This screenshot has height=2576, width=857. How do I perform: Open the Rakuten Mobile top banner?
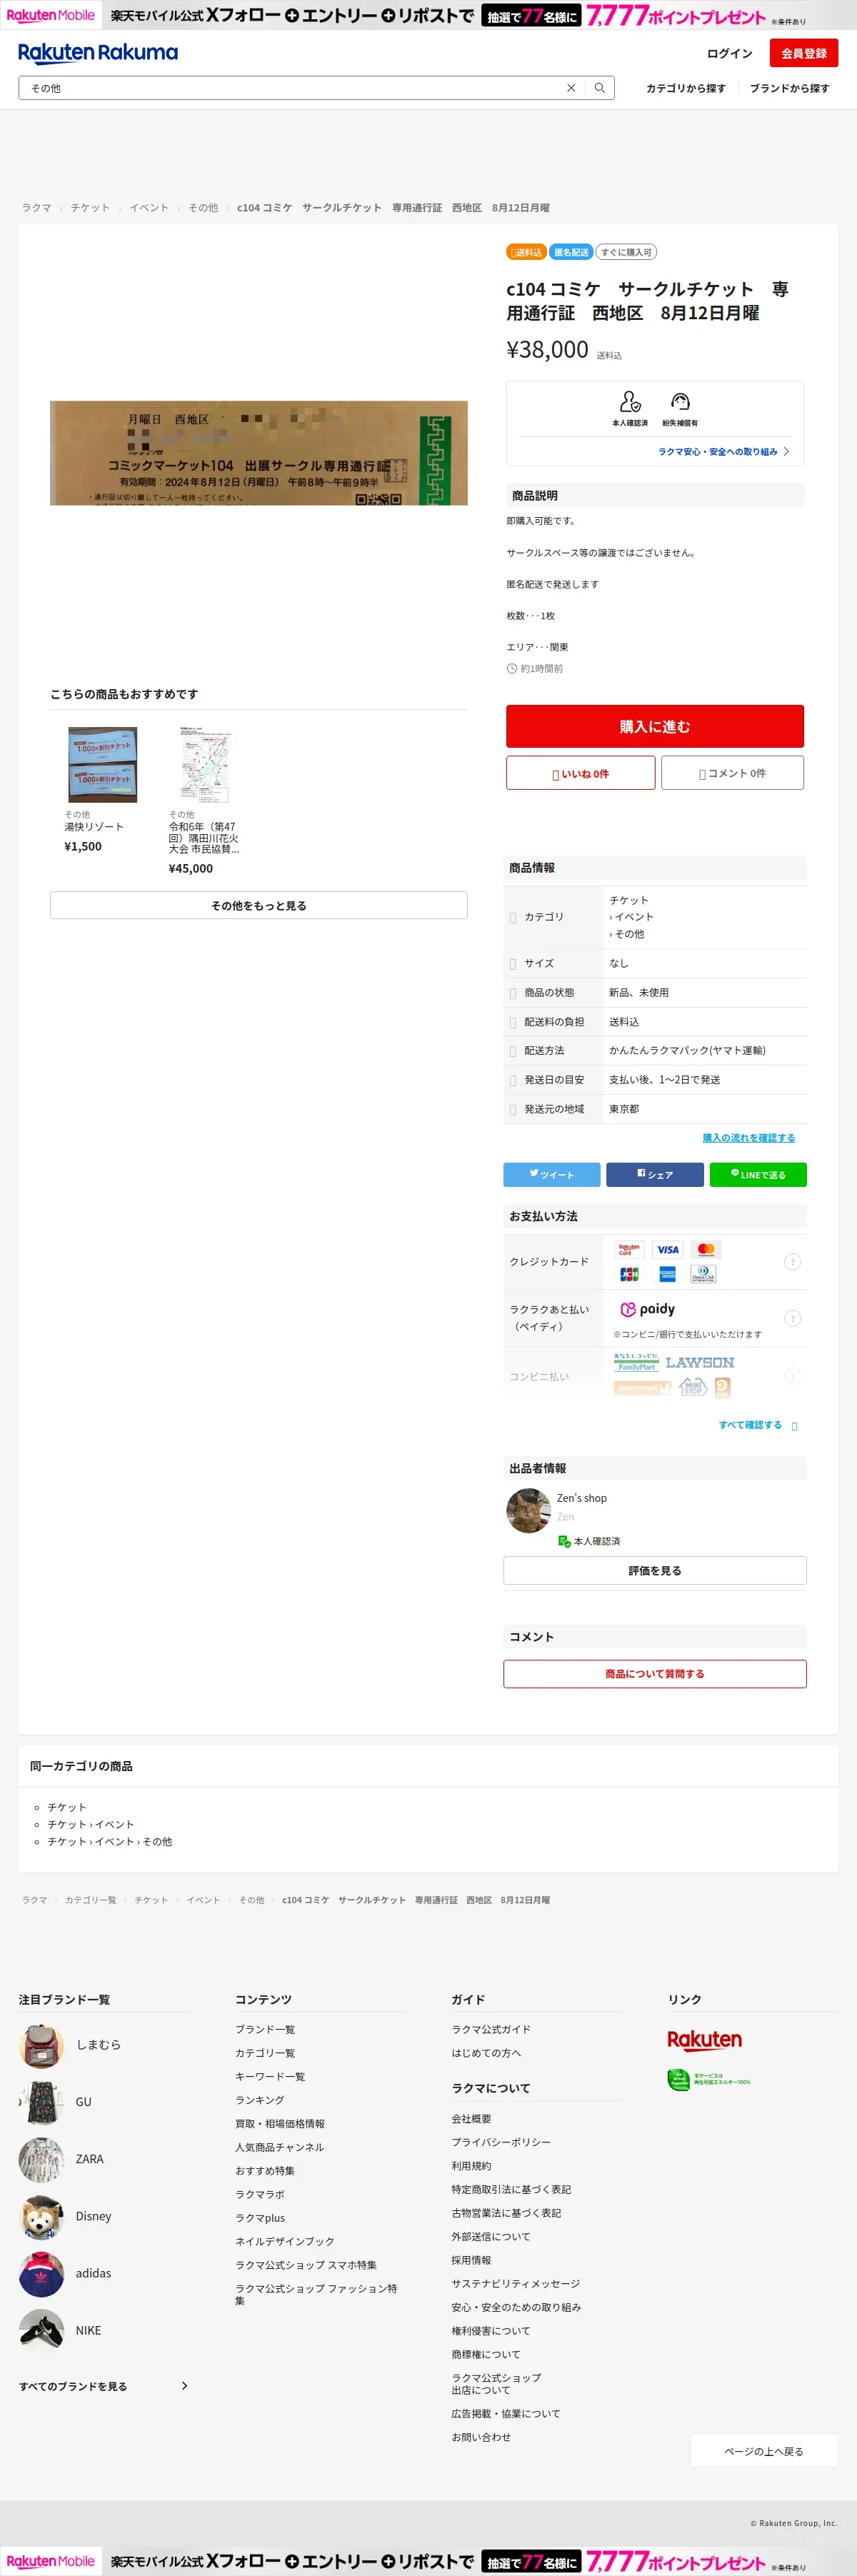tap(428, 15)
